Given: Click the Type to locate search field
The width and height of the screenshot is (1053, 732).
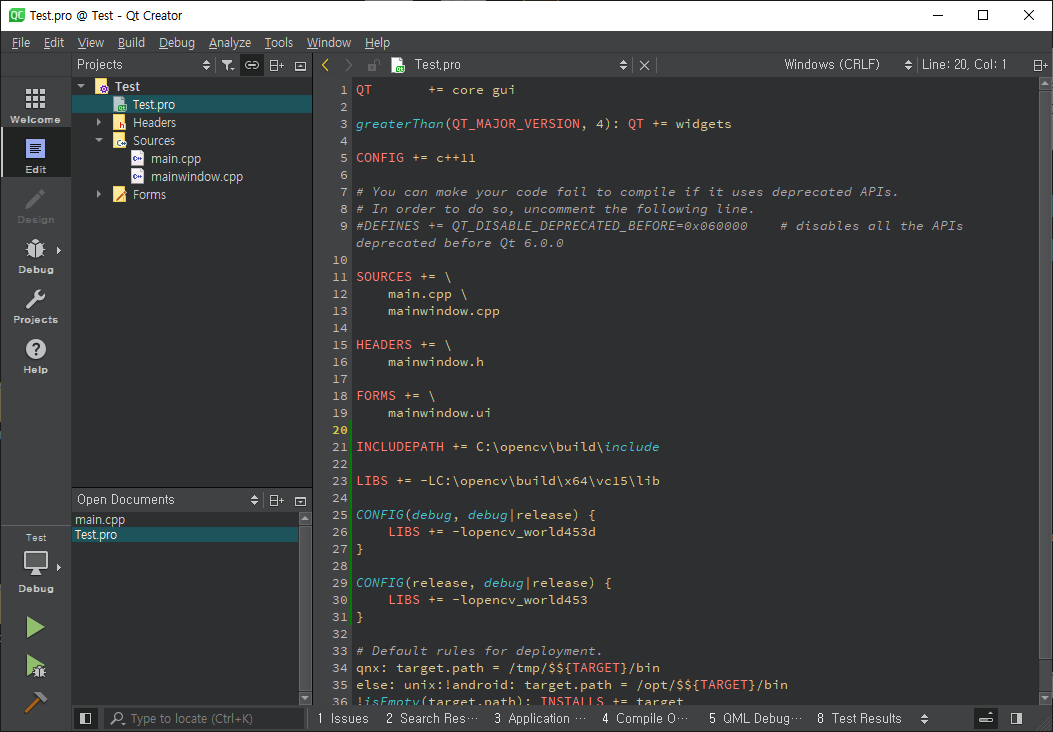Looking at the screenshot, I should (205, 719).
